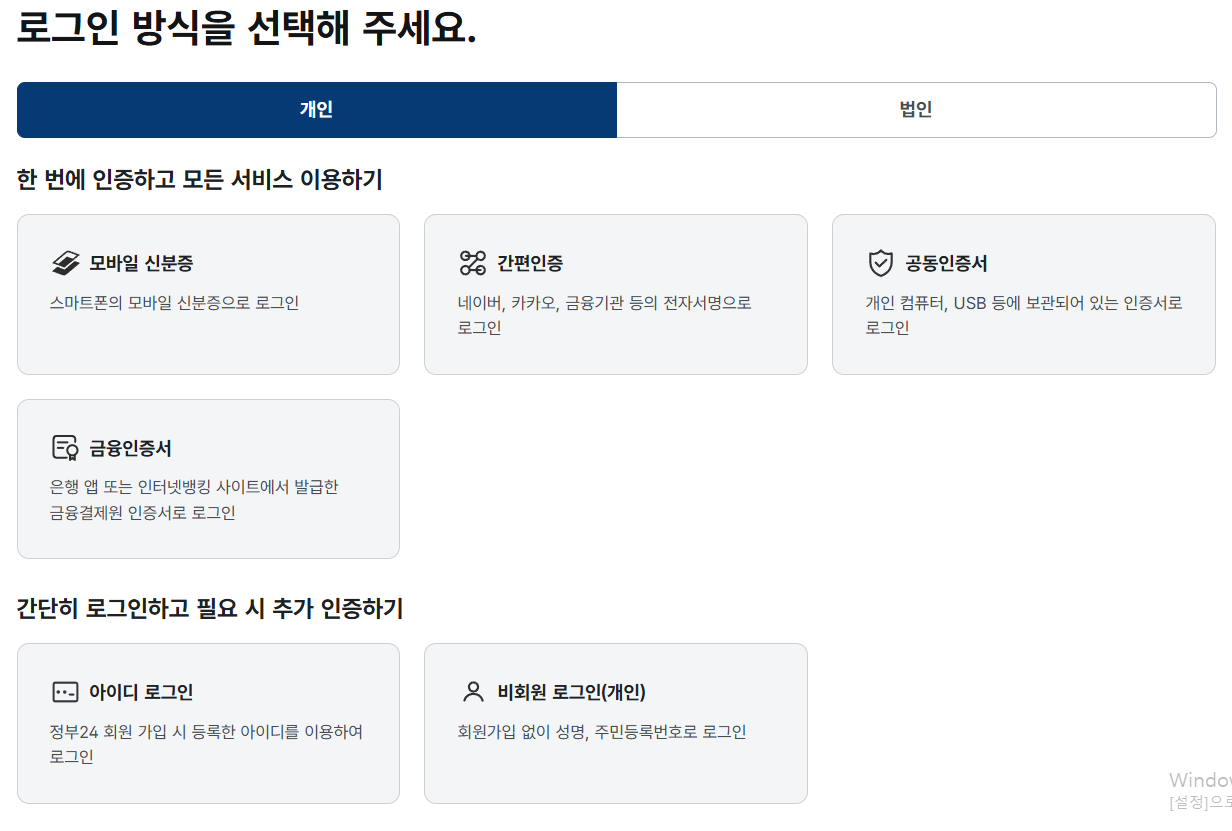The image size is (1232, 831).
Task: Select the 개인 tab
Action: (316, 109)
